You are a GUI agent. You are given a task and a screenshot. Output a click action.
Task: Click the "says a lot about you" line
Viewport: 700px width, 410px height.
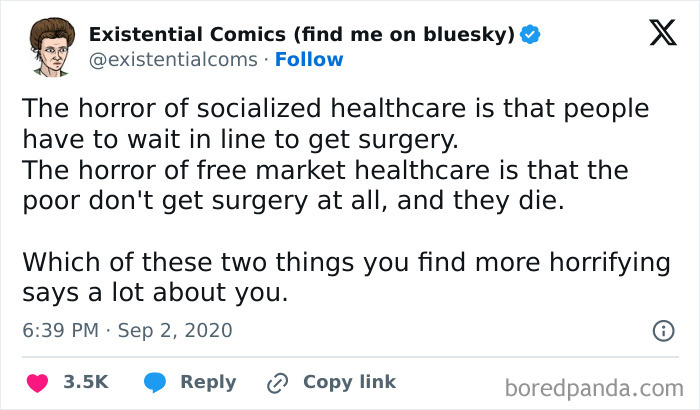point(154,294)
